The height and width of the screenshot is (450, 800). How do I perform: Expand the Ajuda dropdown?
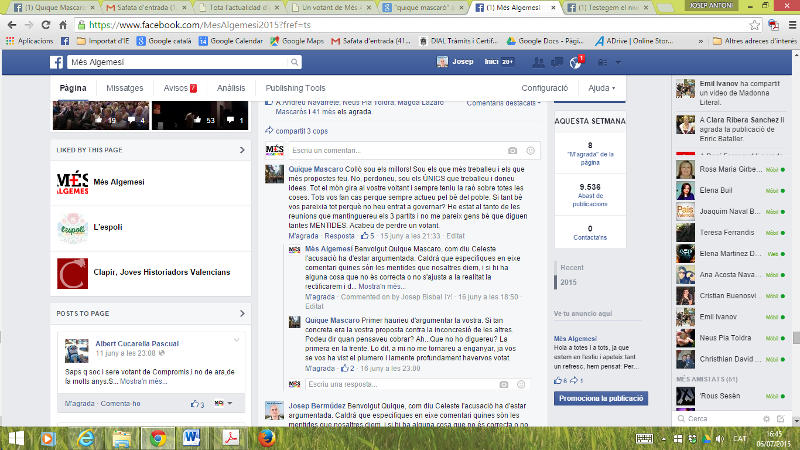click(x=601, y=88)
